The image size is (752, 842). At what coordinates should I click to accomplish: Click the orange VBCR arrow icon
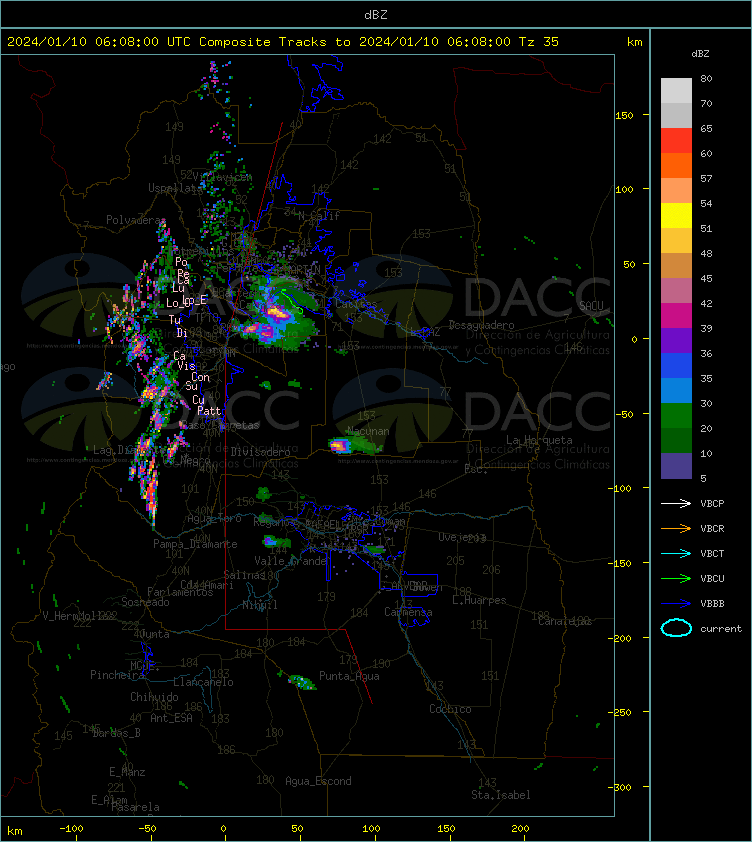tap(676, 528)
